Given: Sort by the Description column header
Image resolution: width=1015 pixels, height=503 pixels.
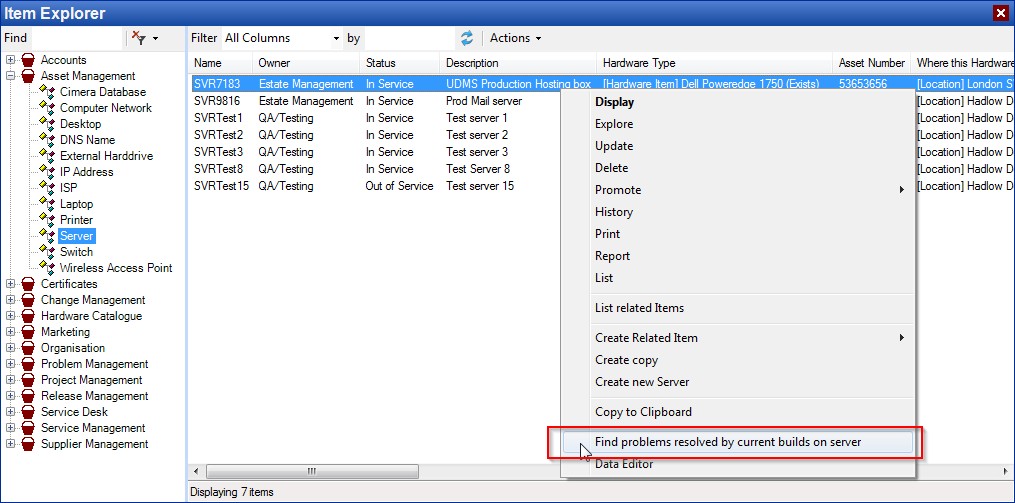Looking at the screenshot, I should [x=518, y=63].
